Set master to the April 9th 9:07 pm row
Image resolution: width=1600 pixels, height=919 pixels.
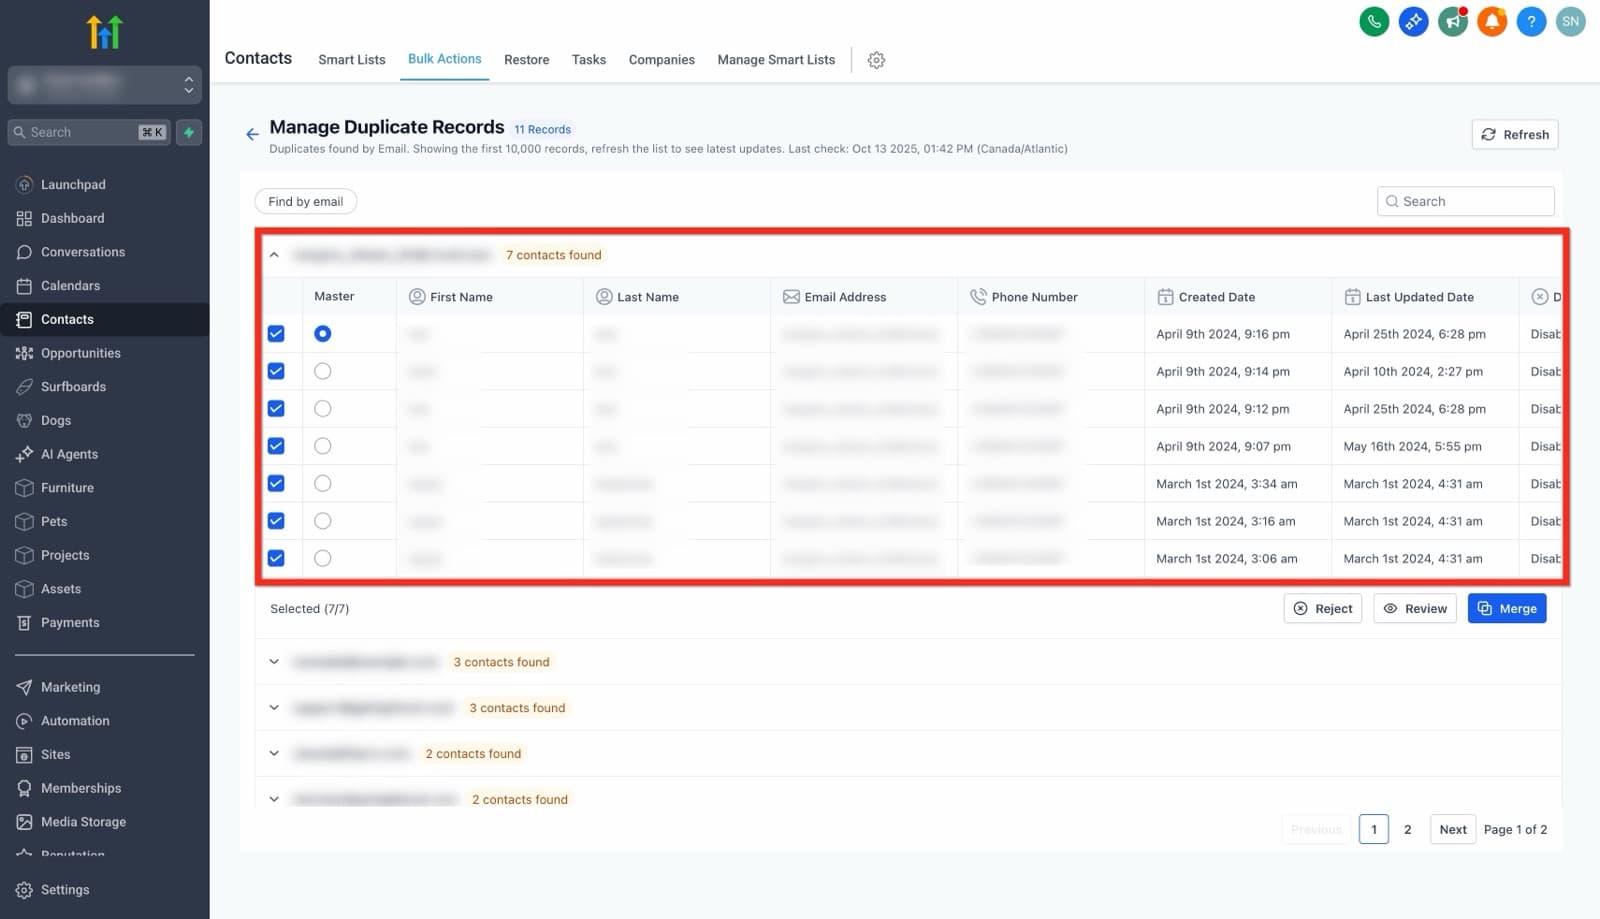pyautogui.click(x=322, y=446)
